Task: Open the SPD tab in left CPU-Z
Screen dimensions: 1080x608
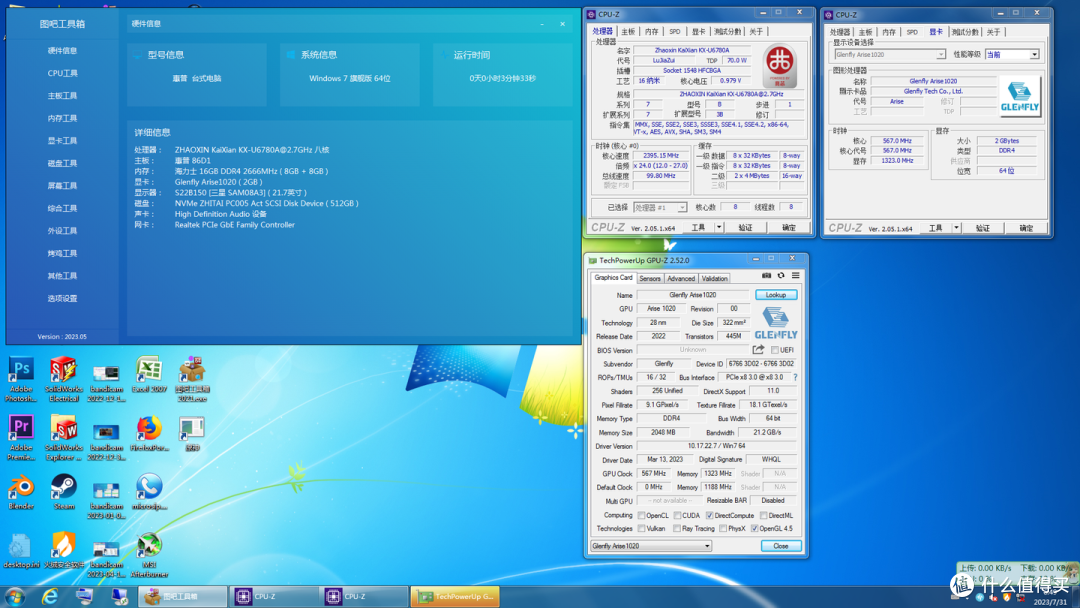Action: click(x=674, y=32)
